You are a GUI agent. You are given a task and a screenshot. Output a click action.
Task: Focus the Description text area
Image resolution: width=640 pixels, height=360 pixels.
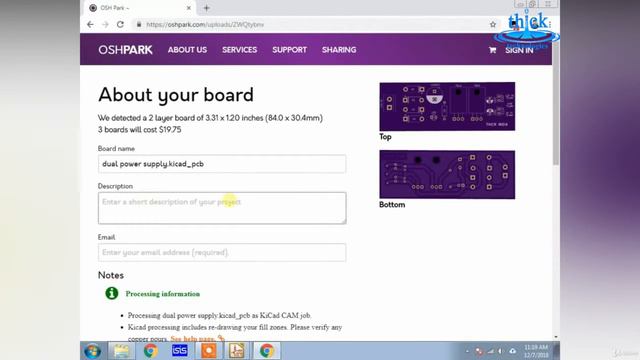(222, 208)
